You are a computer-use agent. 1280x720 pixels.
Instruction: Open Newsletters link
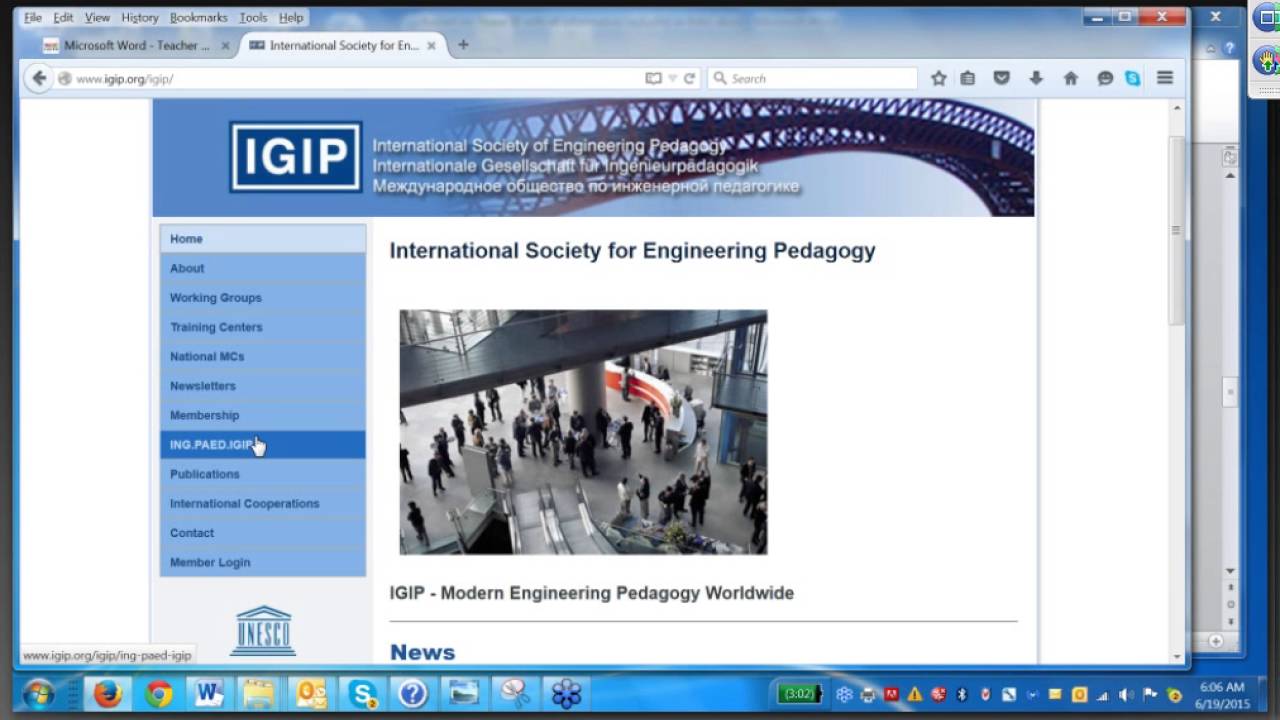click(263, 386)
